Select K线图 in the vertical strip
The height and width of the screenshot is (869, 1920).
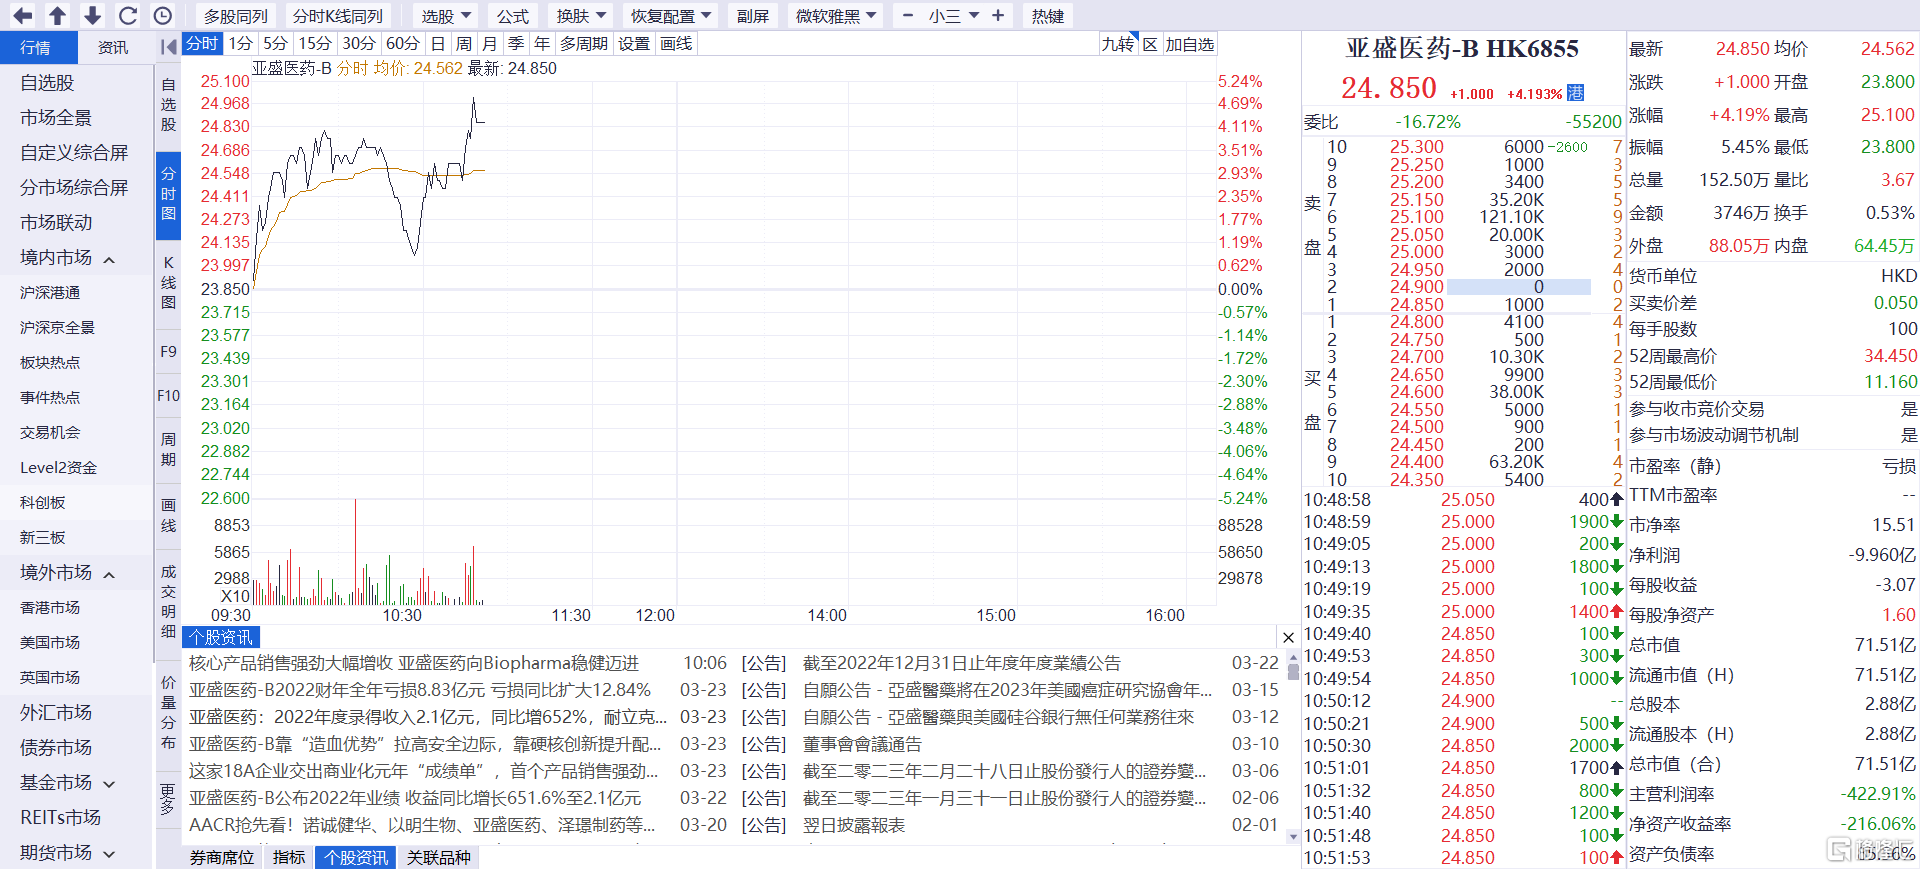(168, 282)
